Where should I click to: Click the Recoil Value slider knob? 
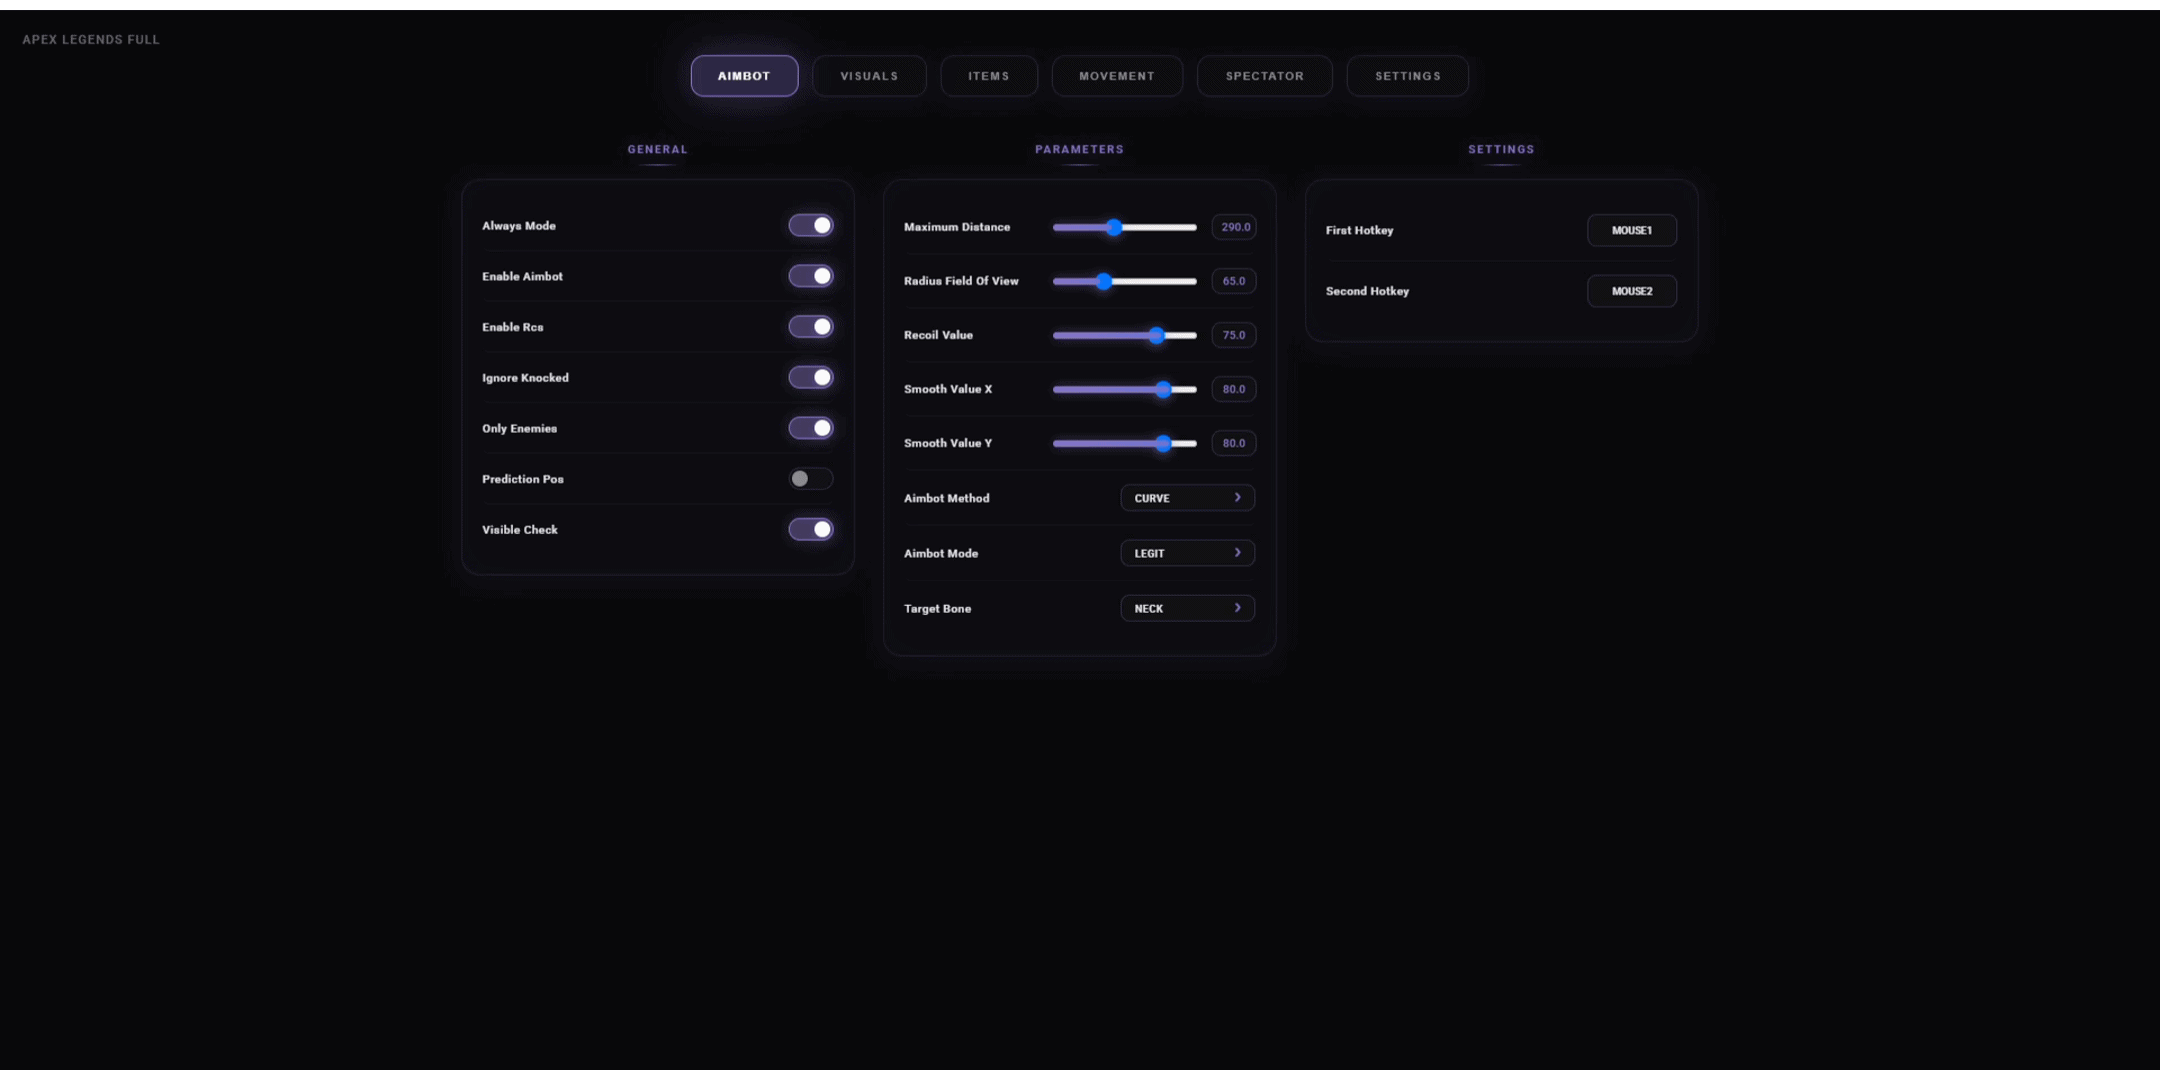1156,336
